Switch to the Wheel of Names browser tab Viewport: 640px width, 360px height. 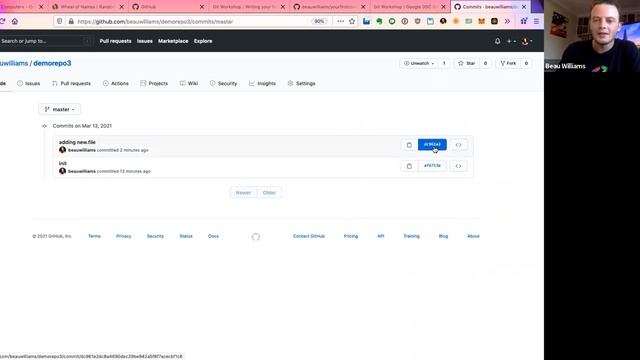tap(87, 7)
